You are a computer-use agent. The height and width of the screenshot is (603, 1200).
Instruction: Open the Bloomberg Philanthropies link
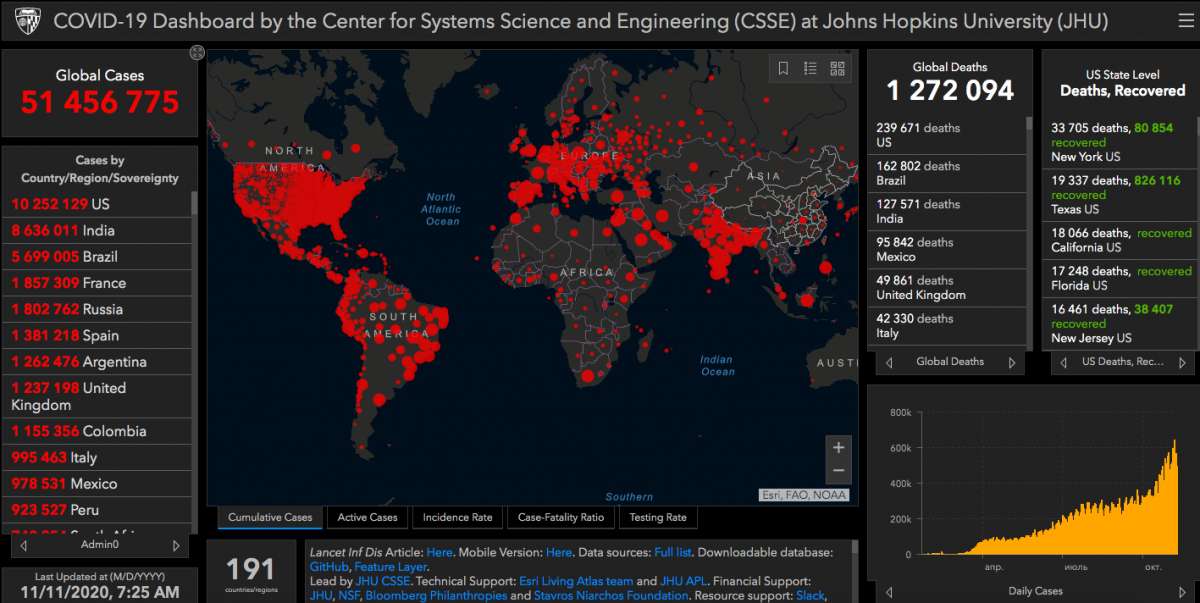click(436, 596)
